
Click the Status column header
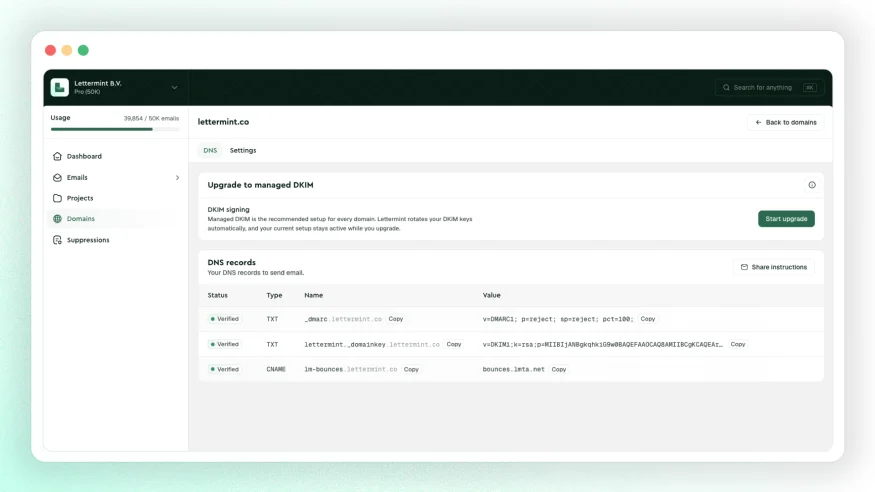pos(218,295)
